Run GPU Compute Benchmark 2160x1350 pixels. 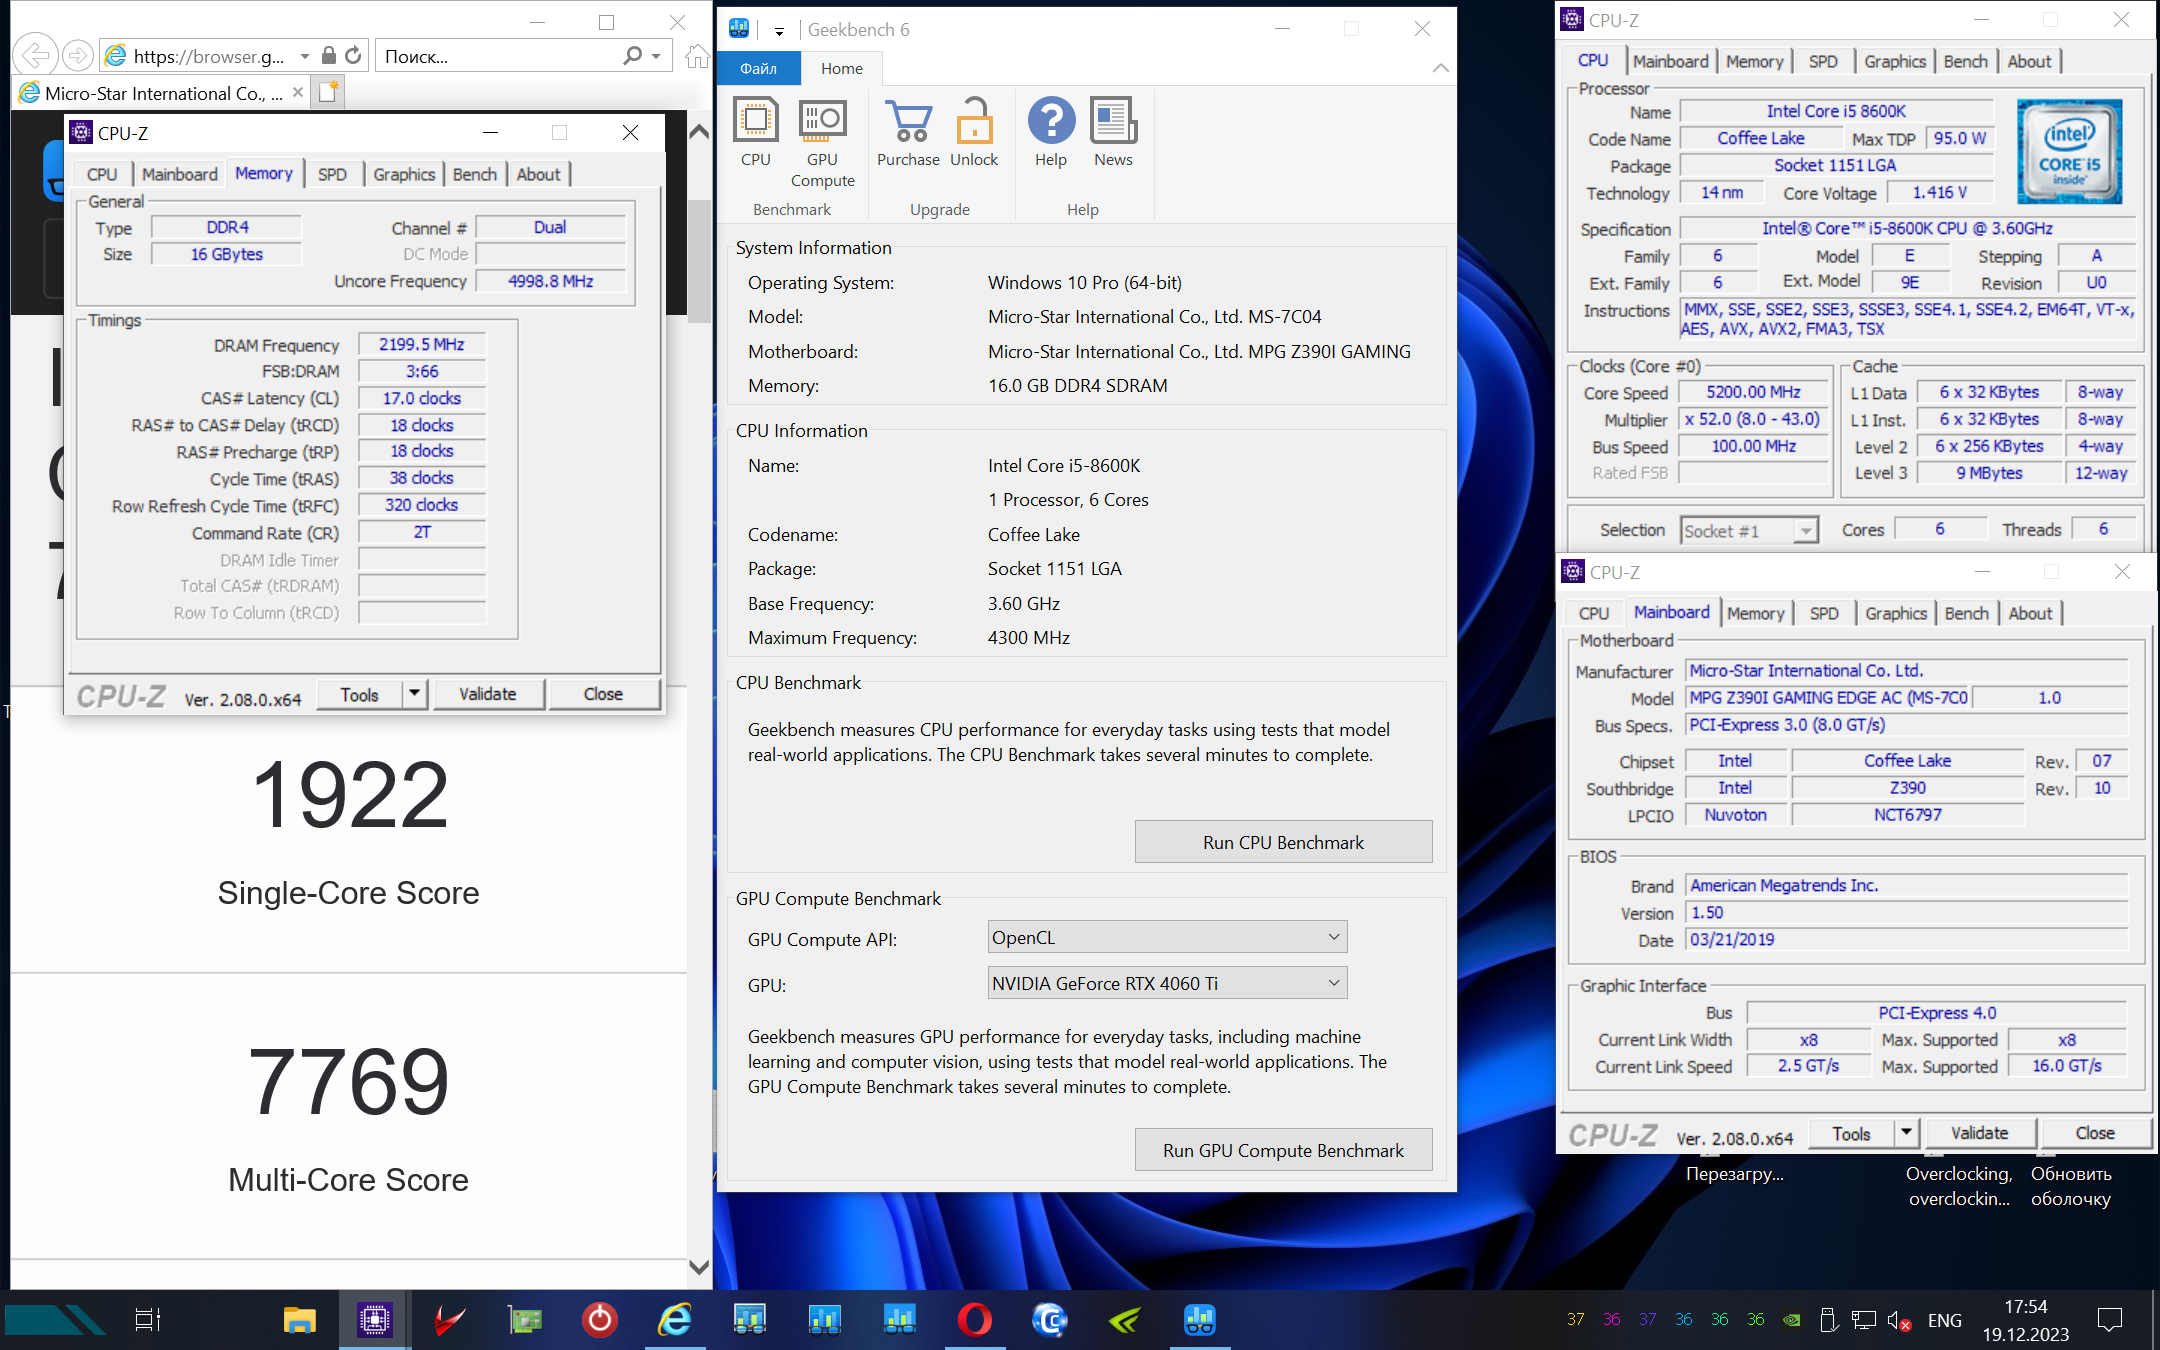click(x=1283, y=1150)
